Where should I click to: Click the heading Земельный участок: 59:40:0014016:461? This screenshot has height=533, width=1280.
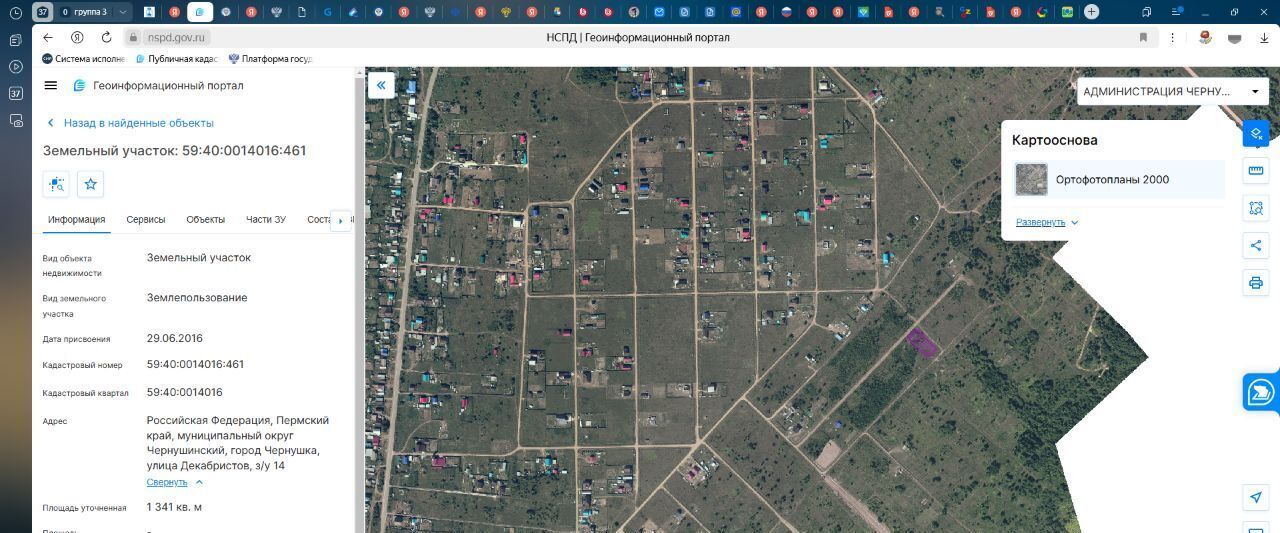[174, 151]
